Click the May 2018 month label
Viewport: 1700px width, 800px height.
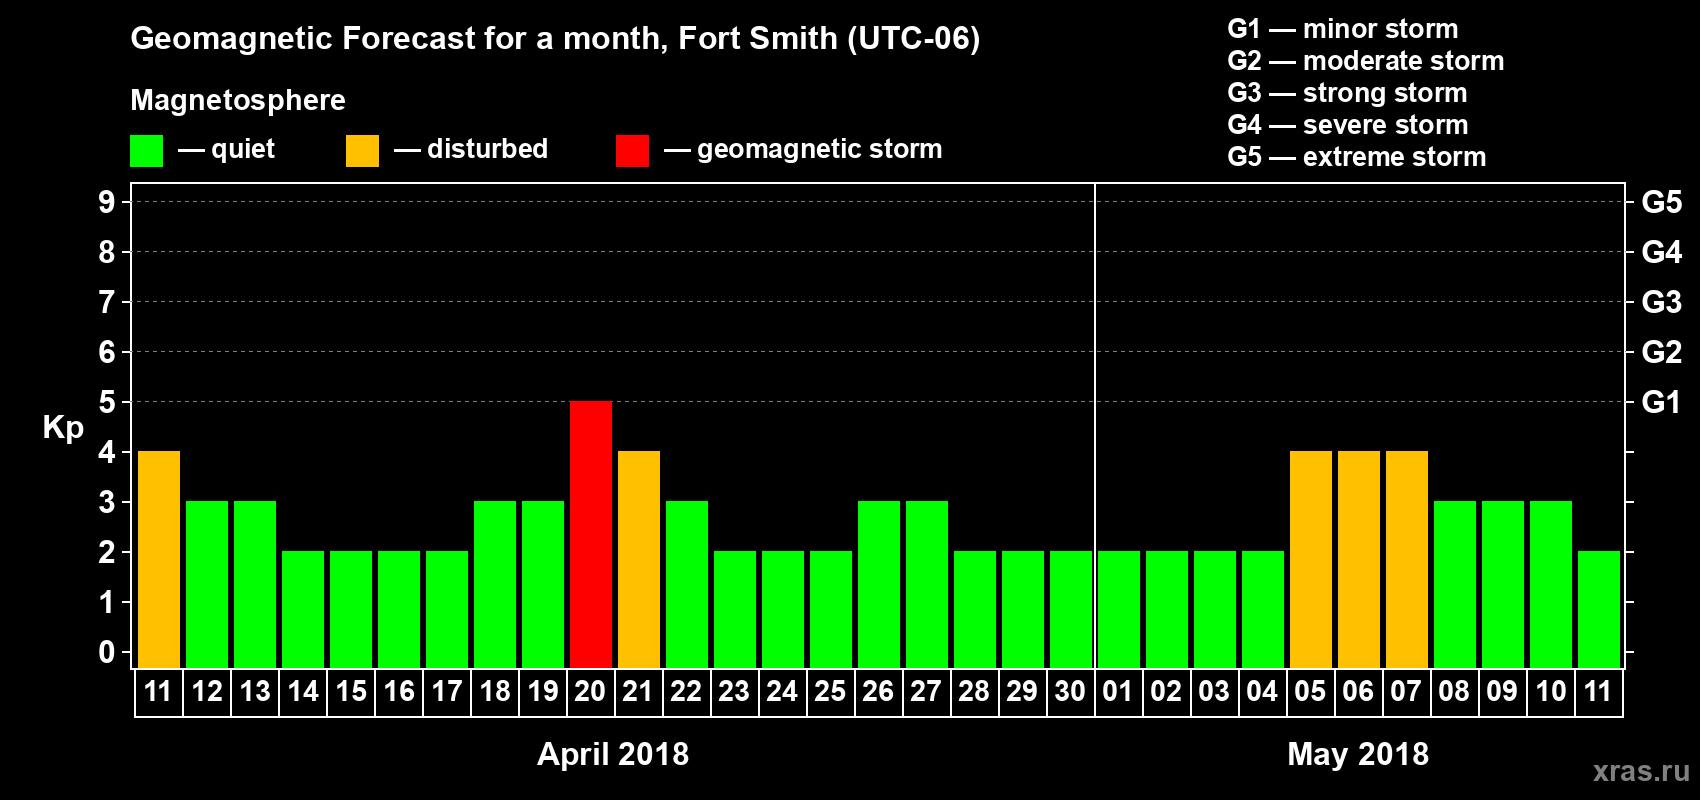(x=1358, y=754)
